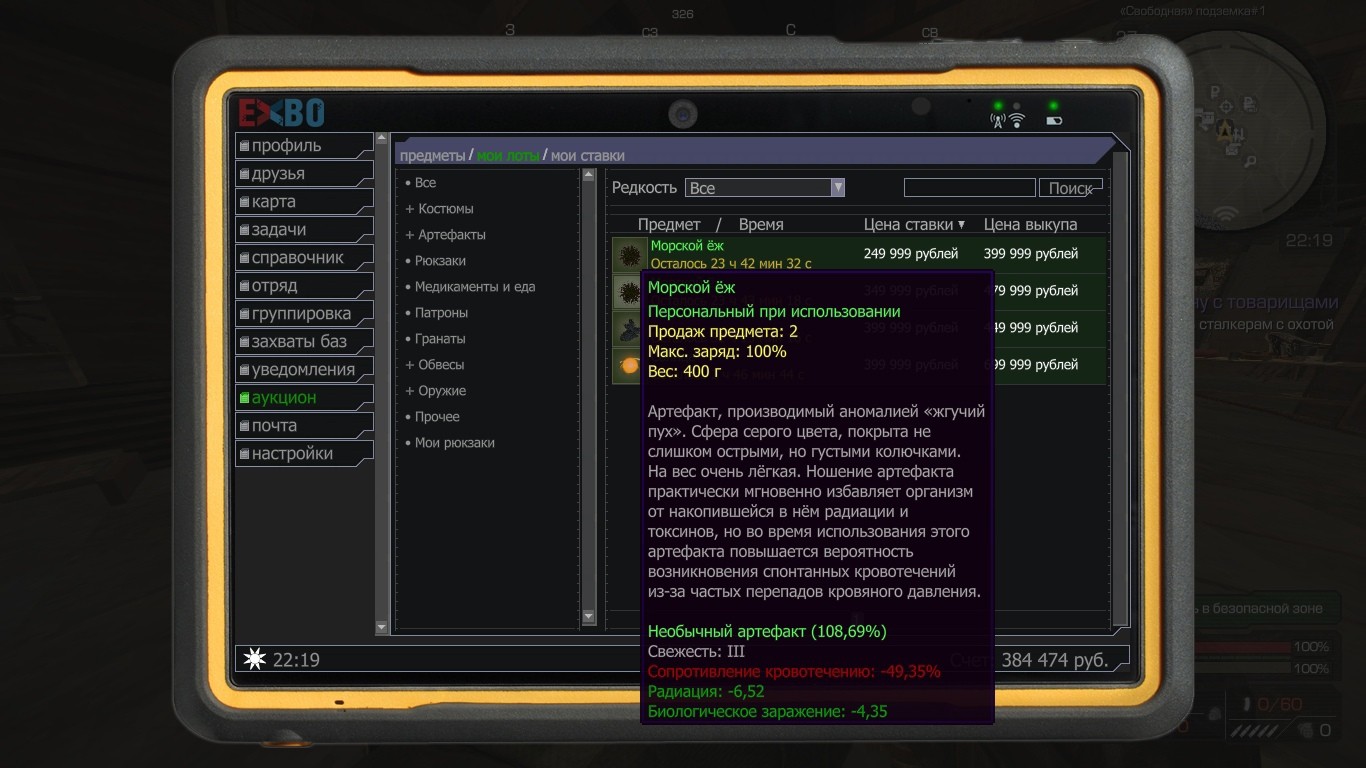Expand the Обвесы category
Viewport: 1366px width, 768px height.
point(434,365)
